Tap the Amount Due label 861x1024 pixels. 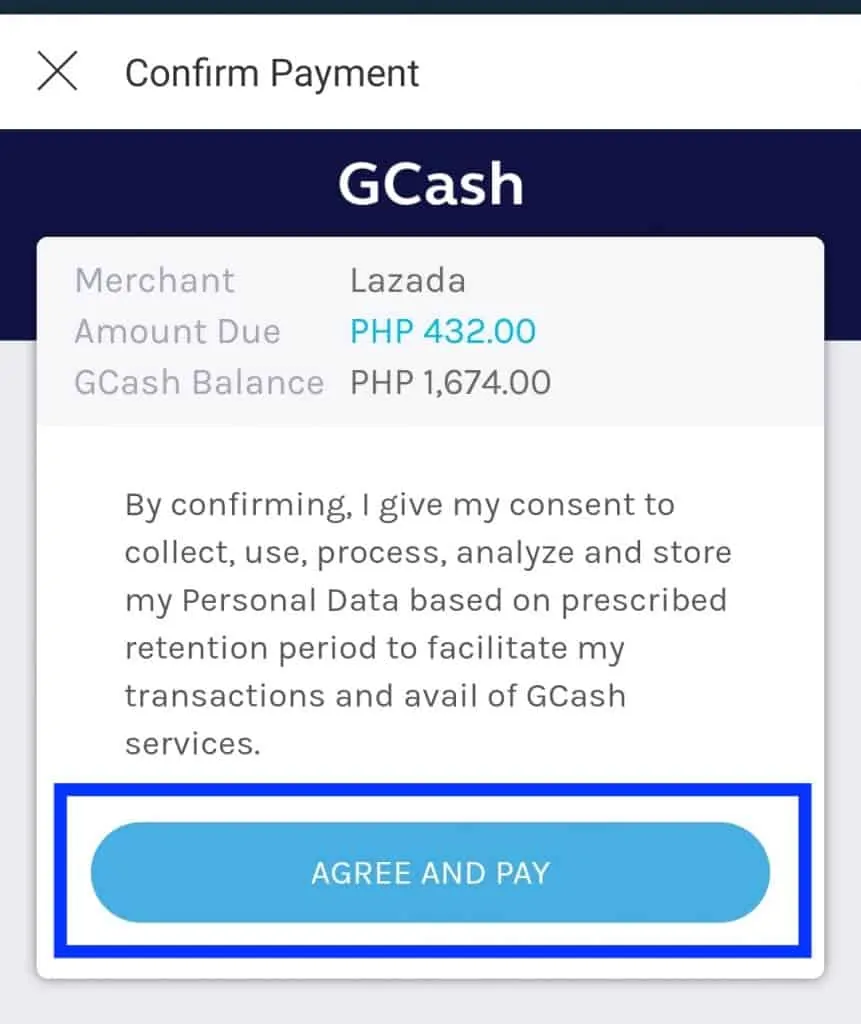(x=177, y=331)
